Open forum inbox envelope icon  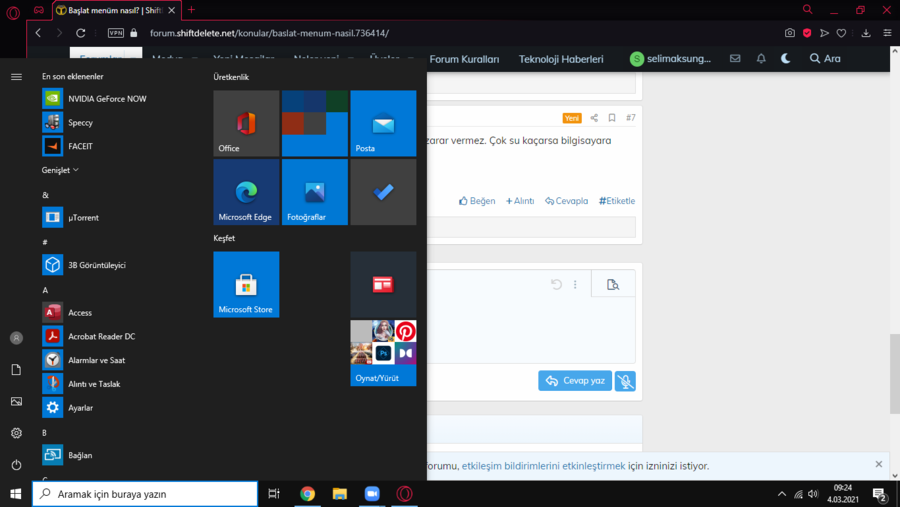pyautogui.click(x=735, y=59)
